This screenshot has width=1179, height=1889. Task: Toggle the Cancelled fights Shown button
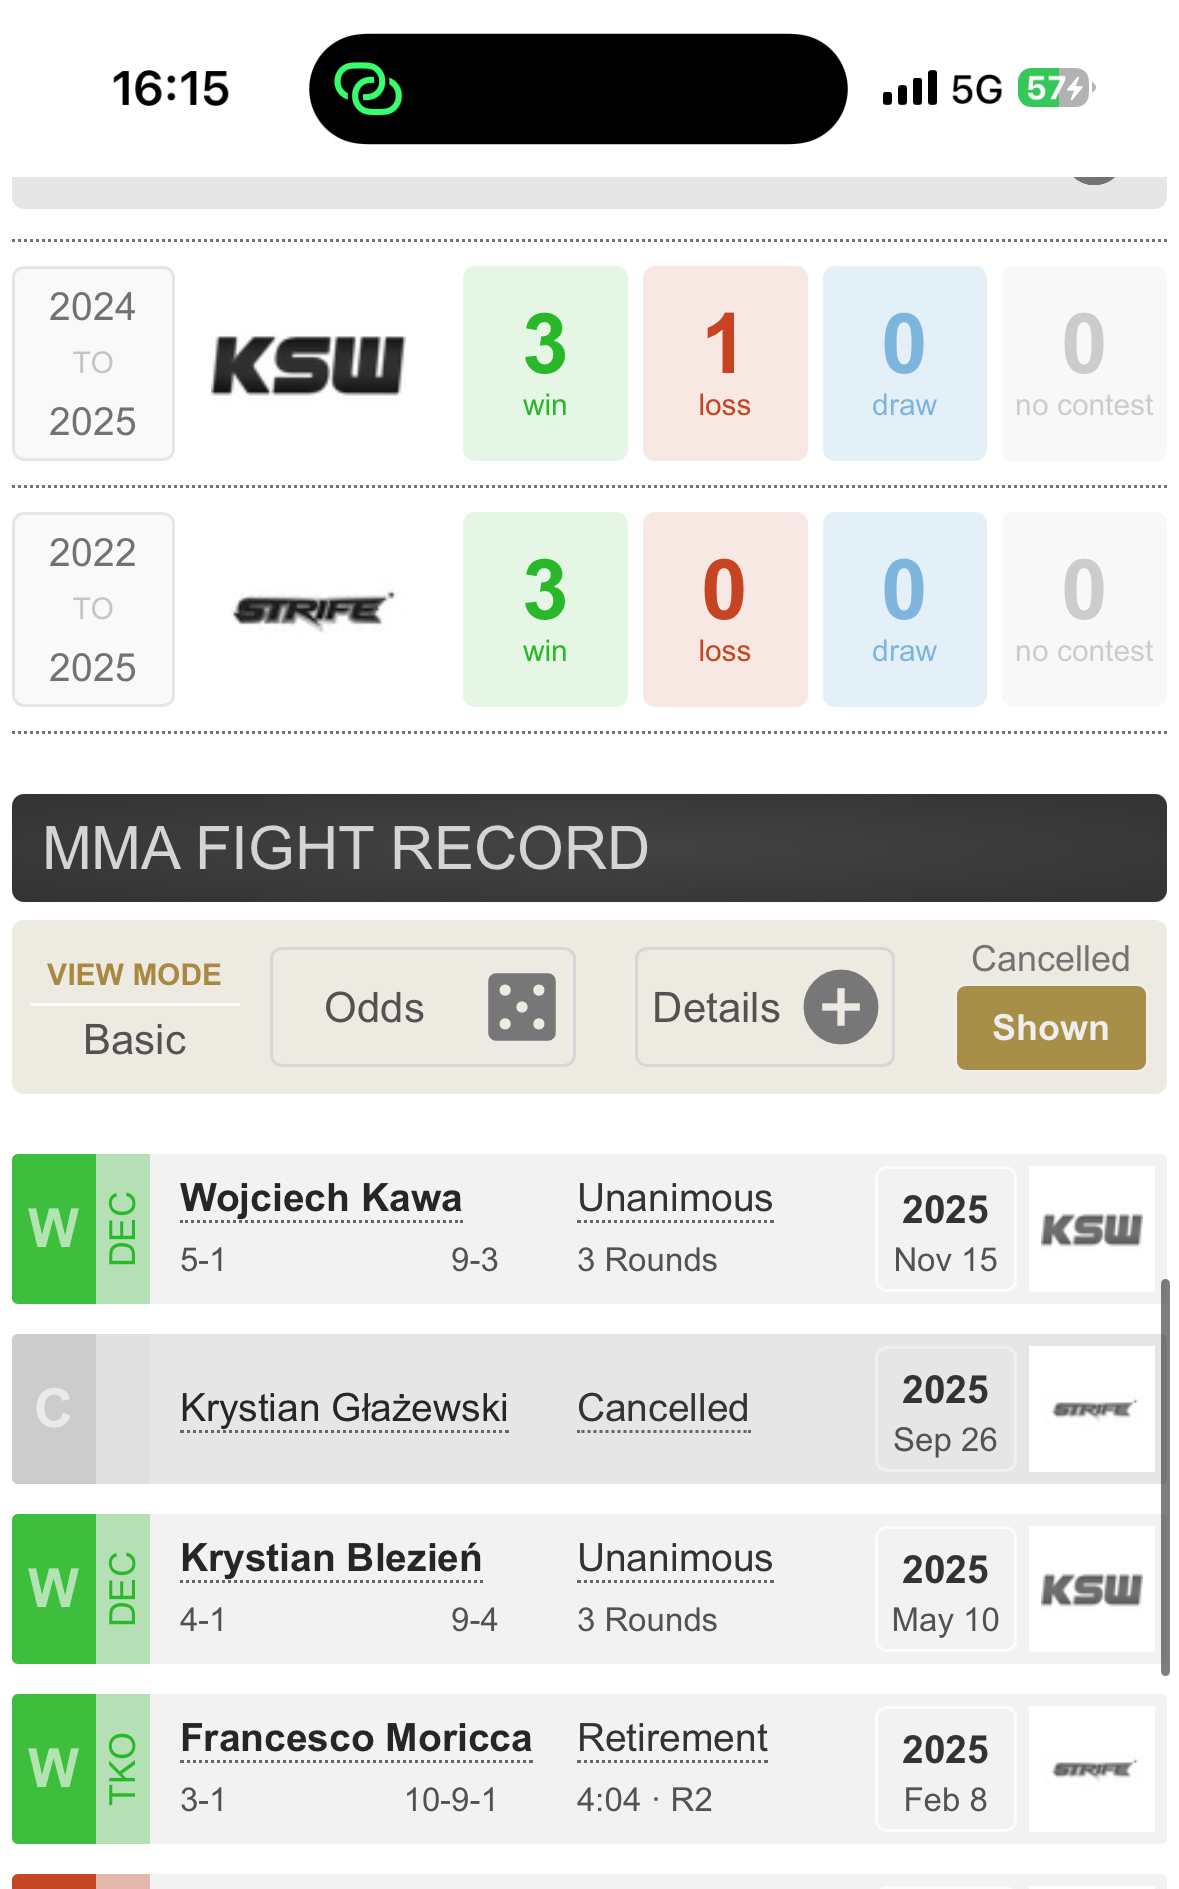(1050, 1027)
